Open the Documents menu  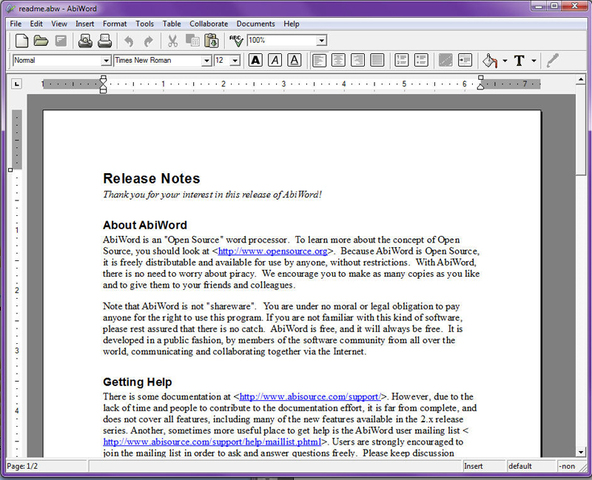click(x=256, y=24)
